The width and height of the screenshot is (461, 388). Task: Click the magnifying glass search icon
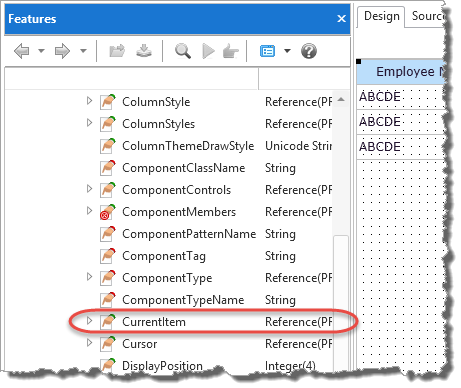point(183,51)
